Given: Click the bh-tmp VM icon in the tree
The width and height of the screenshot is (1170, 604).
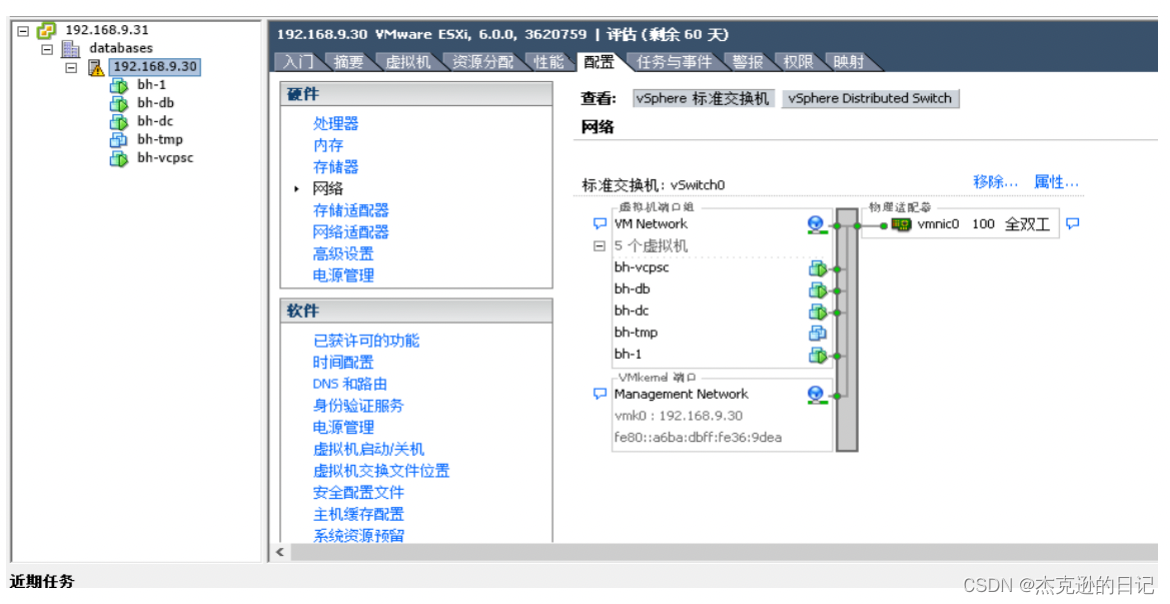Looking at the screenshot, I should pos(119,140).
